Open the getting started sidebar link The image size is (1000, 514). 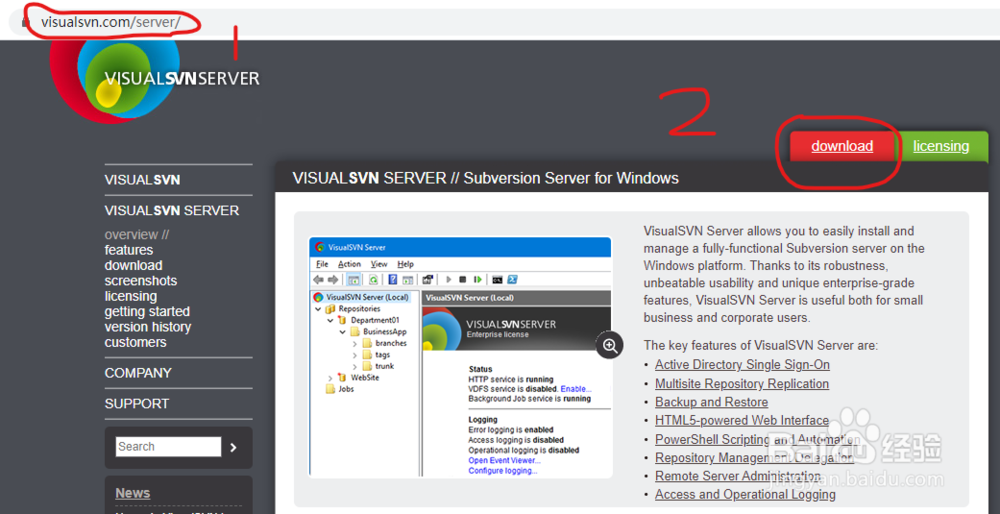click(x=147, y=311)
